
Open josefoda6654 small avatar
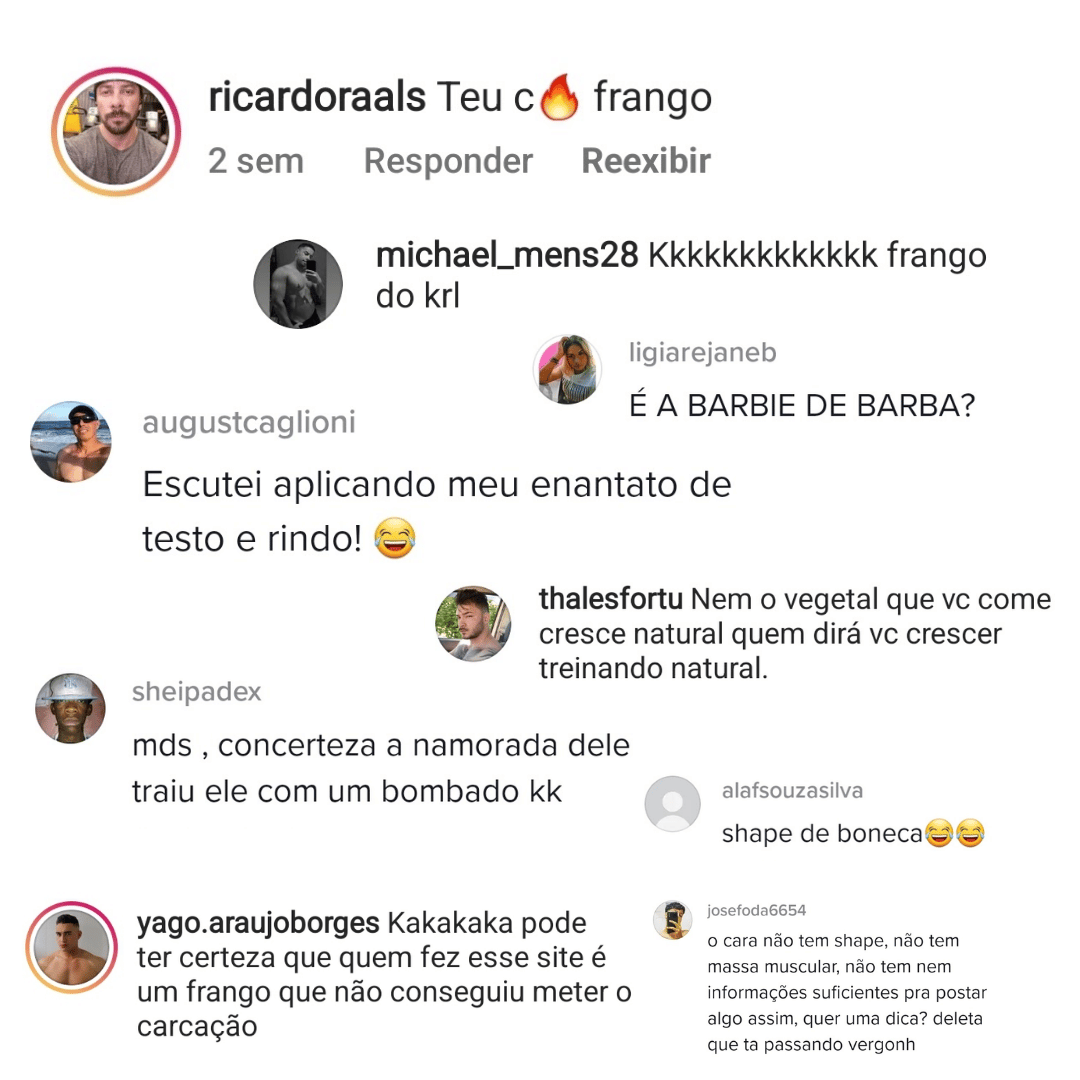tap(672, 920)
